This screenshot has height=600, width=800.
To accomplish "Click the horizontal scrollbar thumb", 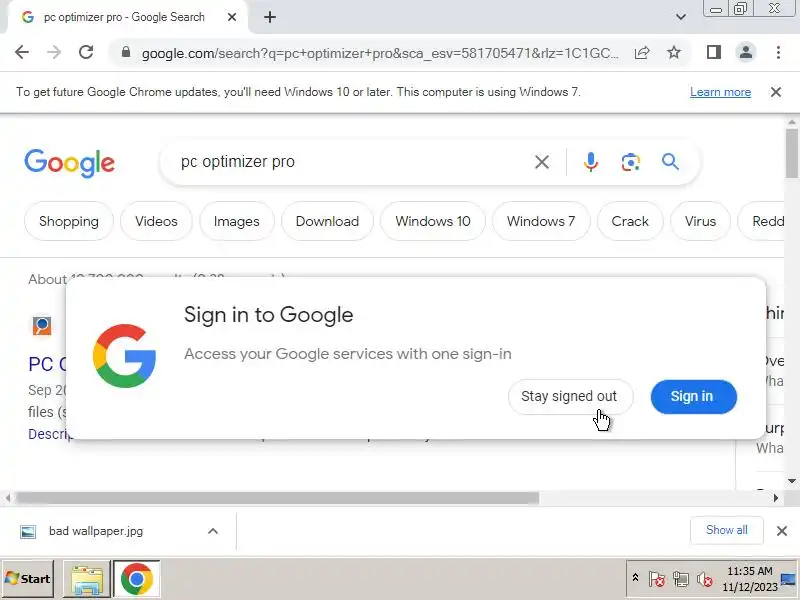I will 277,498.
